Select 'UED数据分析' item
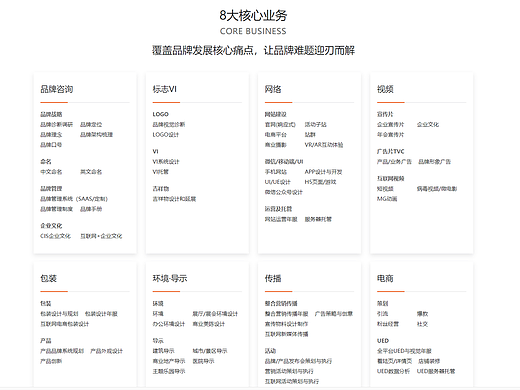 (x=393, y=371)
